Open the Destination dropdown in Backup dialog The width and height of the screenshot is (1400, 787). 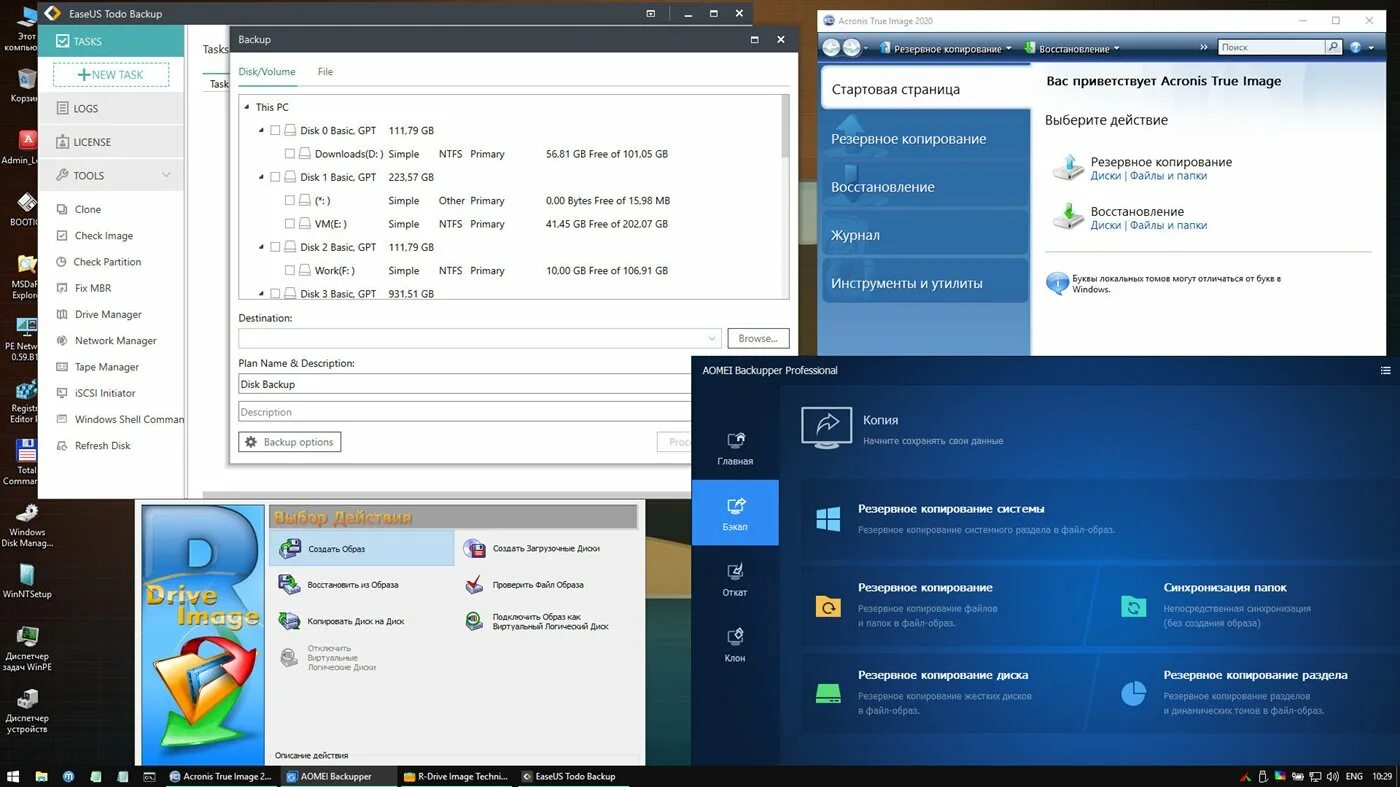(x=711, y=339)
